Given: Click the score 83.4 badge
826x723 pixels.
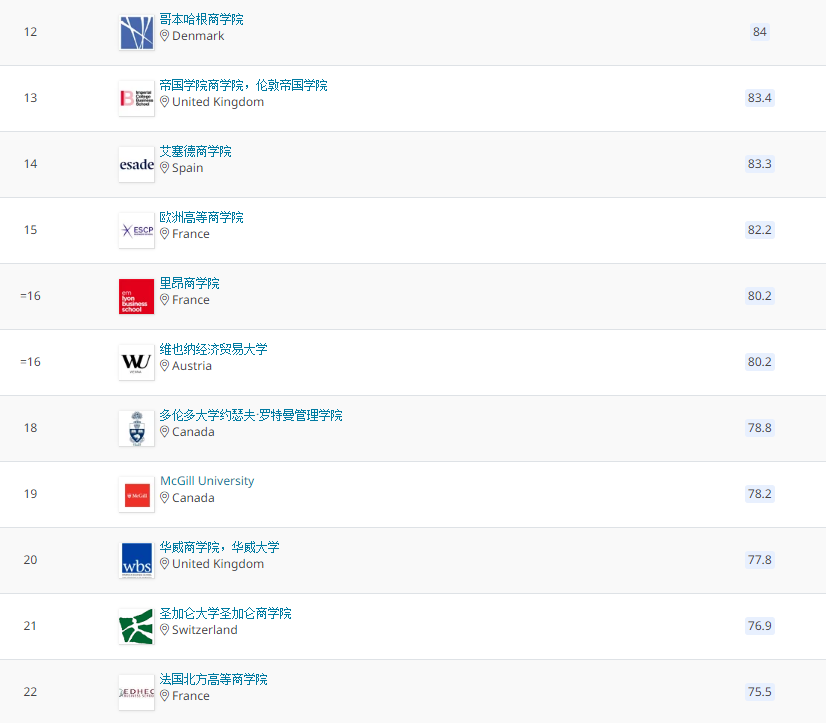Looking at the screenshot, I should (x=760, y=97).
